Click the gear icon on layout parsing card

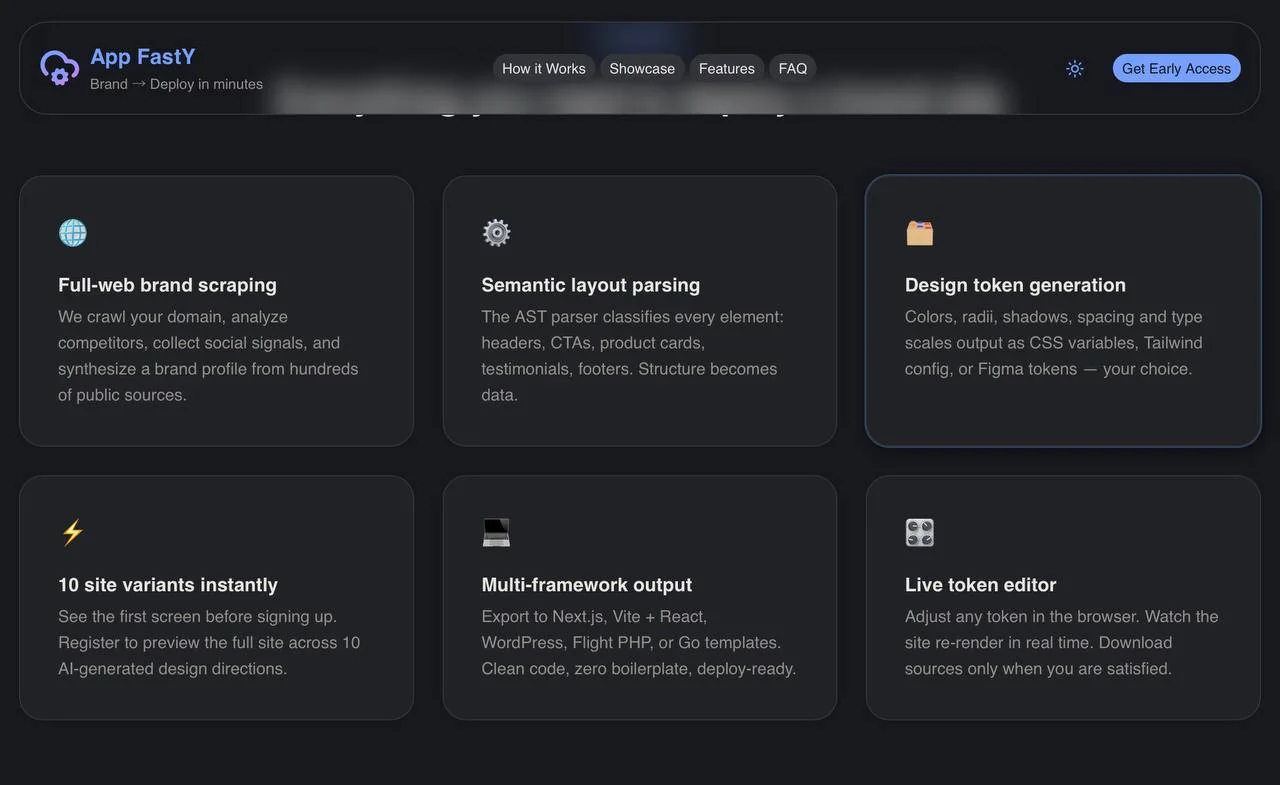pyautogui.click(x=496, y=233)
